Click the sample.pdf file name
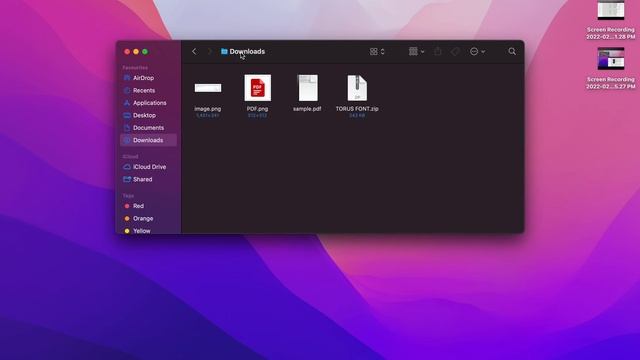Image resolution: width=640 pixels, height=360 pixels. pos(307,109)
